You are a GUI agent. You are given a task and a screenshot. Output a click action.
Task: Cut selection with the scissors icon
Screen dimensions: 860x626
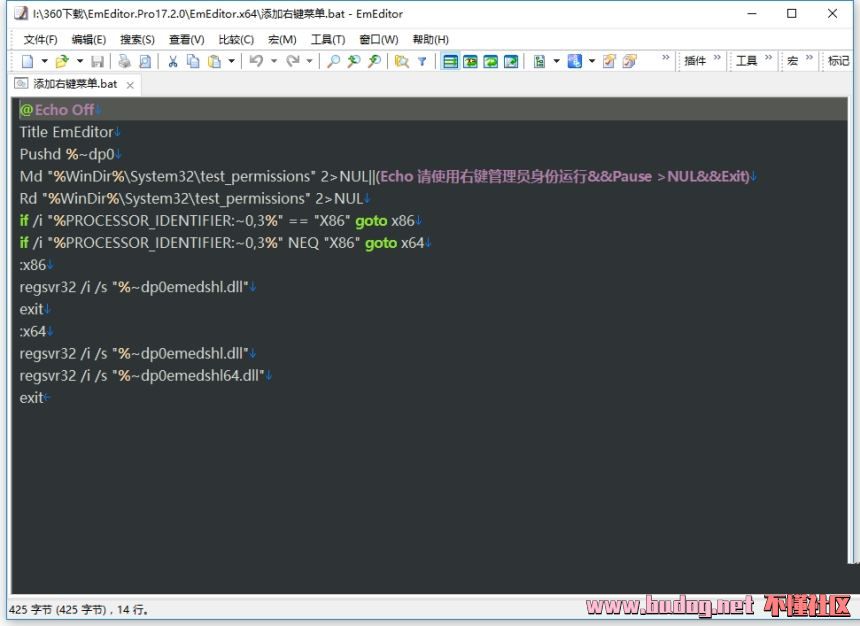click(173, 61)
